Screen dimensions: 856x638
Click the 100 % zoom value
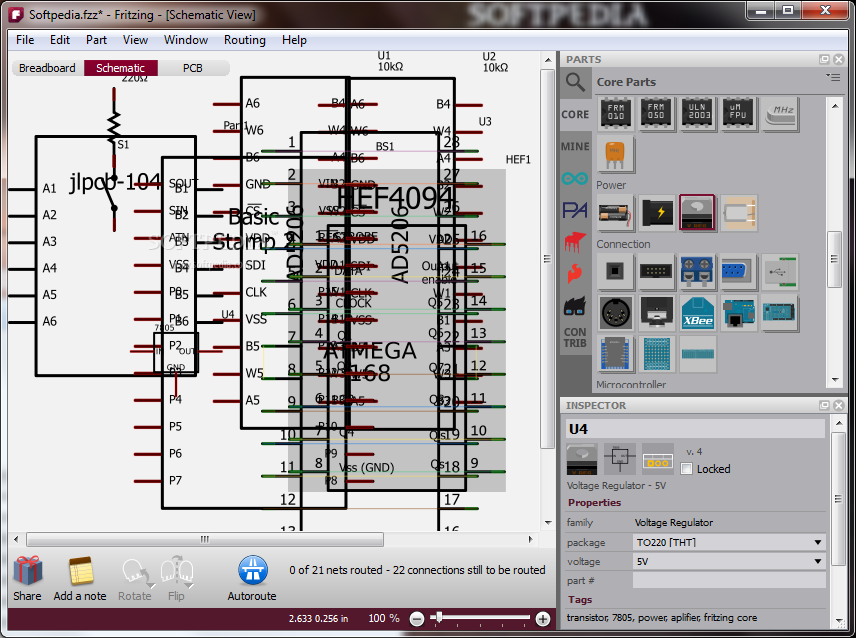pyautogui.click(x=383, y=618)
